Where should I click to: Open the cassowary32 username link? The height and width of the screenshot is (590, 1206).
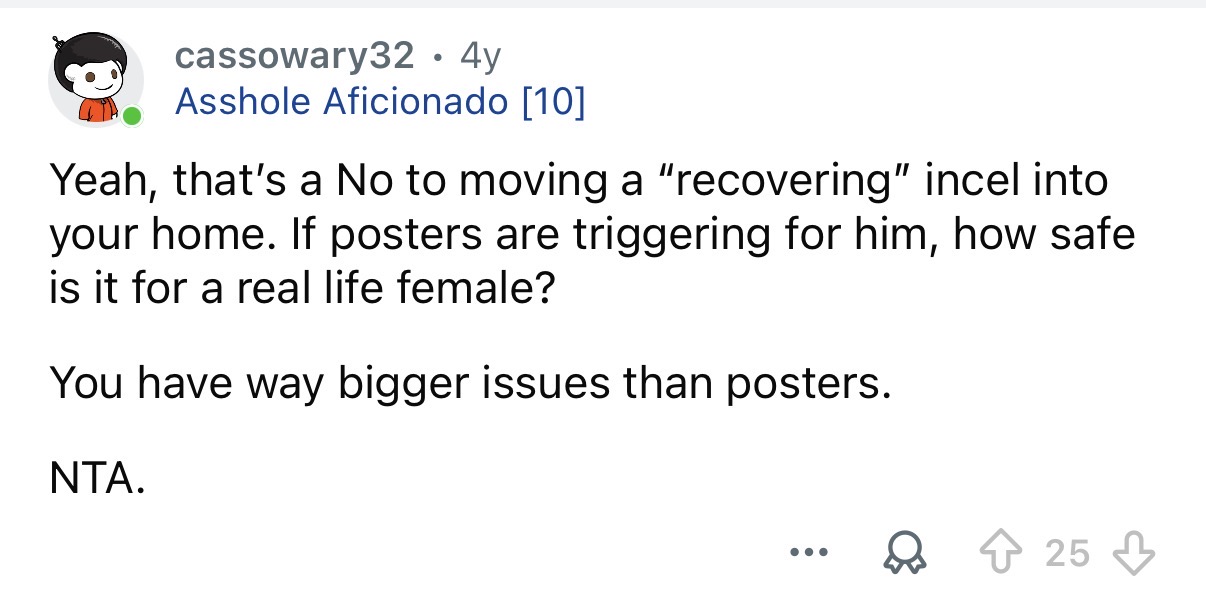point(294,56)
